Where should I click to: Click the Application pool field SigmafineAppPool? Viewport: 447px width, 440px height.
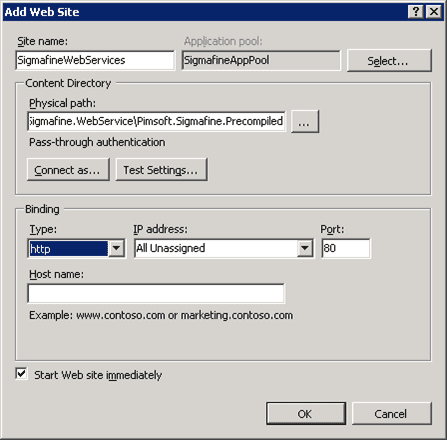[261, 60]
